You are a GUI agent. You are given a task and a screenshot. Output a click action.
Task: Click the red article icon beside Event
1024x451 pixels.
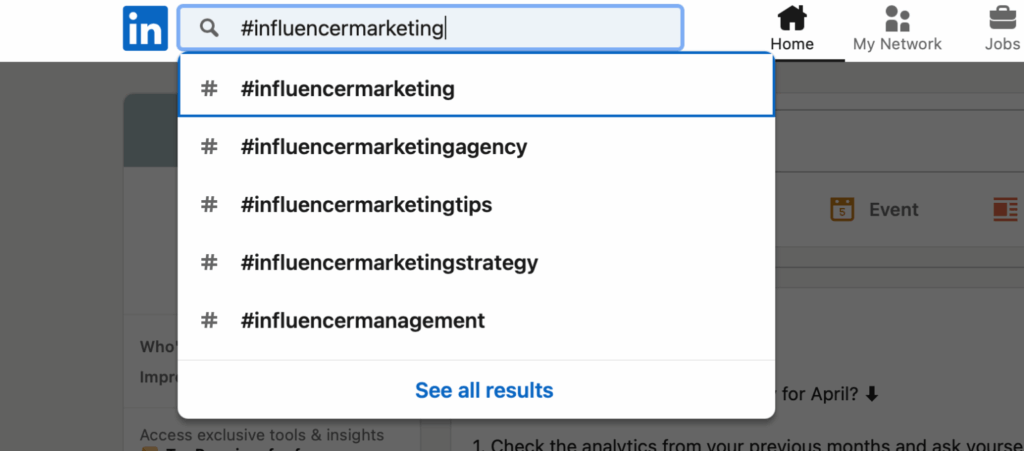point(1006,210)
